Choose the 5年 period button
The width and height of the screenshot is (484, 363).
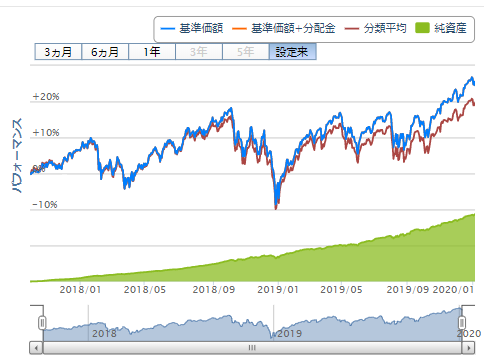[x=246, y=52]
